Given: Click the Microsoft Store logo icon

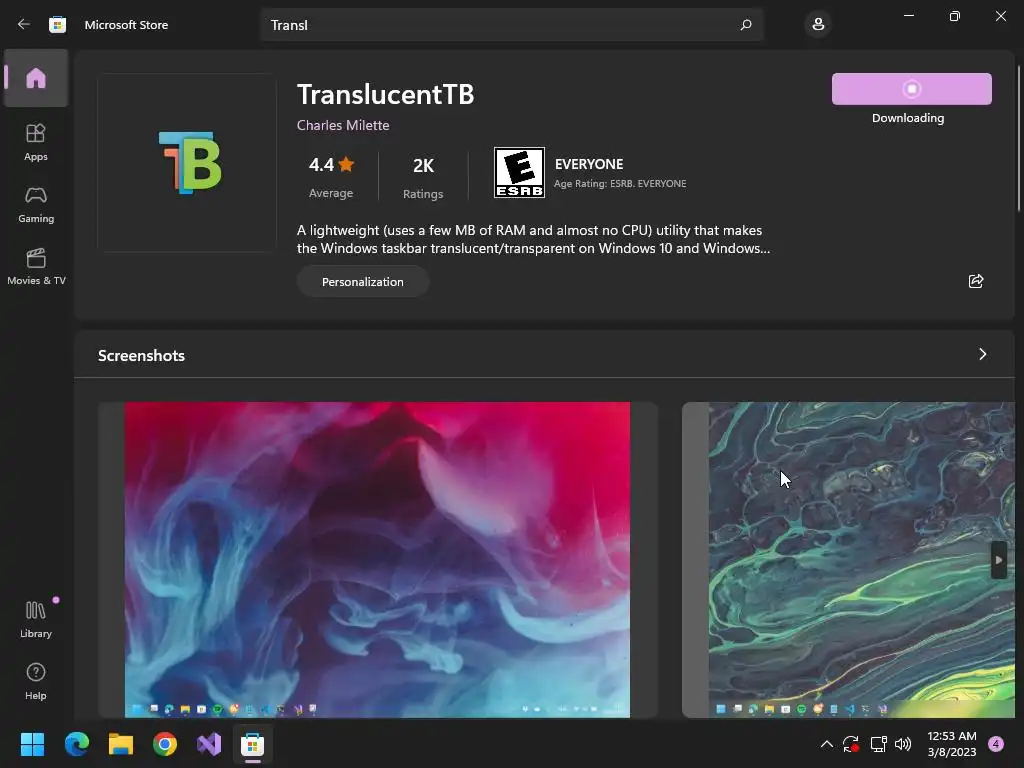Looking at the screenshot, I should 57,25.
